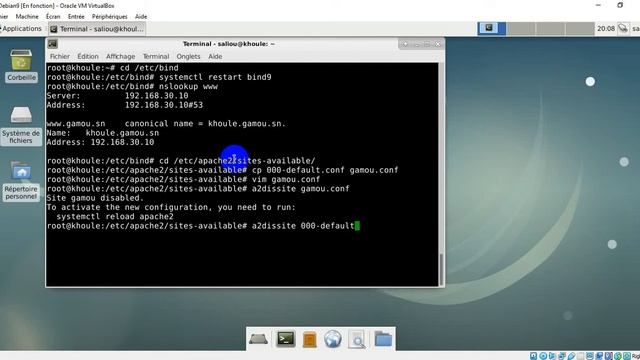Click the 'a2dissite 000-default' current command line

pyautogui.click(x=203, y=226)
